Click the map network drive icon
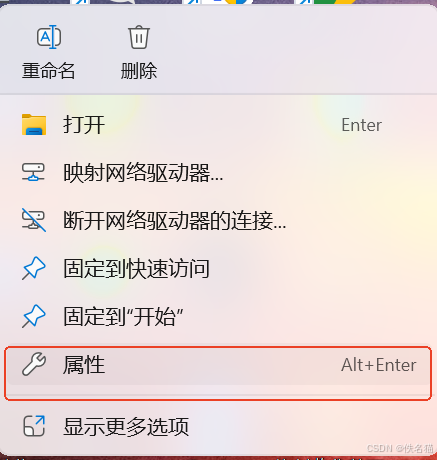Image resolution: width=437 pixels, height=460 pixels. tap(33, 172)
